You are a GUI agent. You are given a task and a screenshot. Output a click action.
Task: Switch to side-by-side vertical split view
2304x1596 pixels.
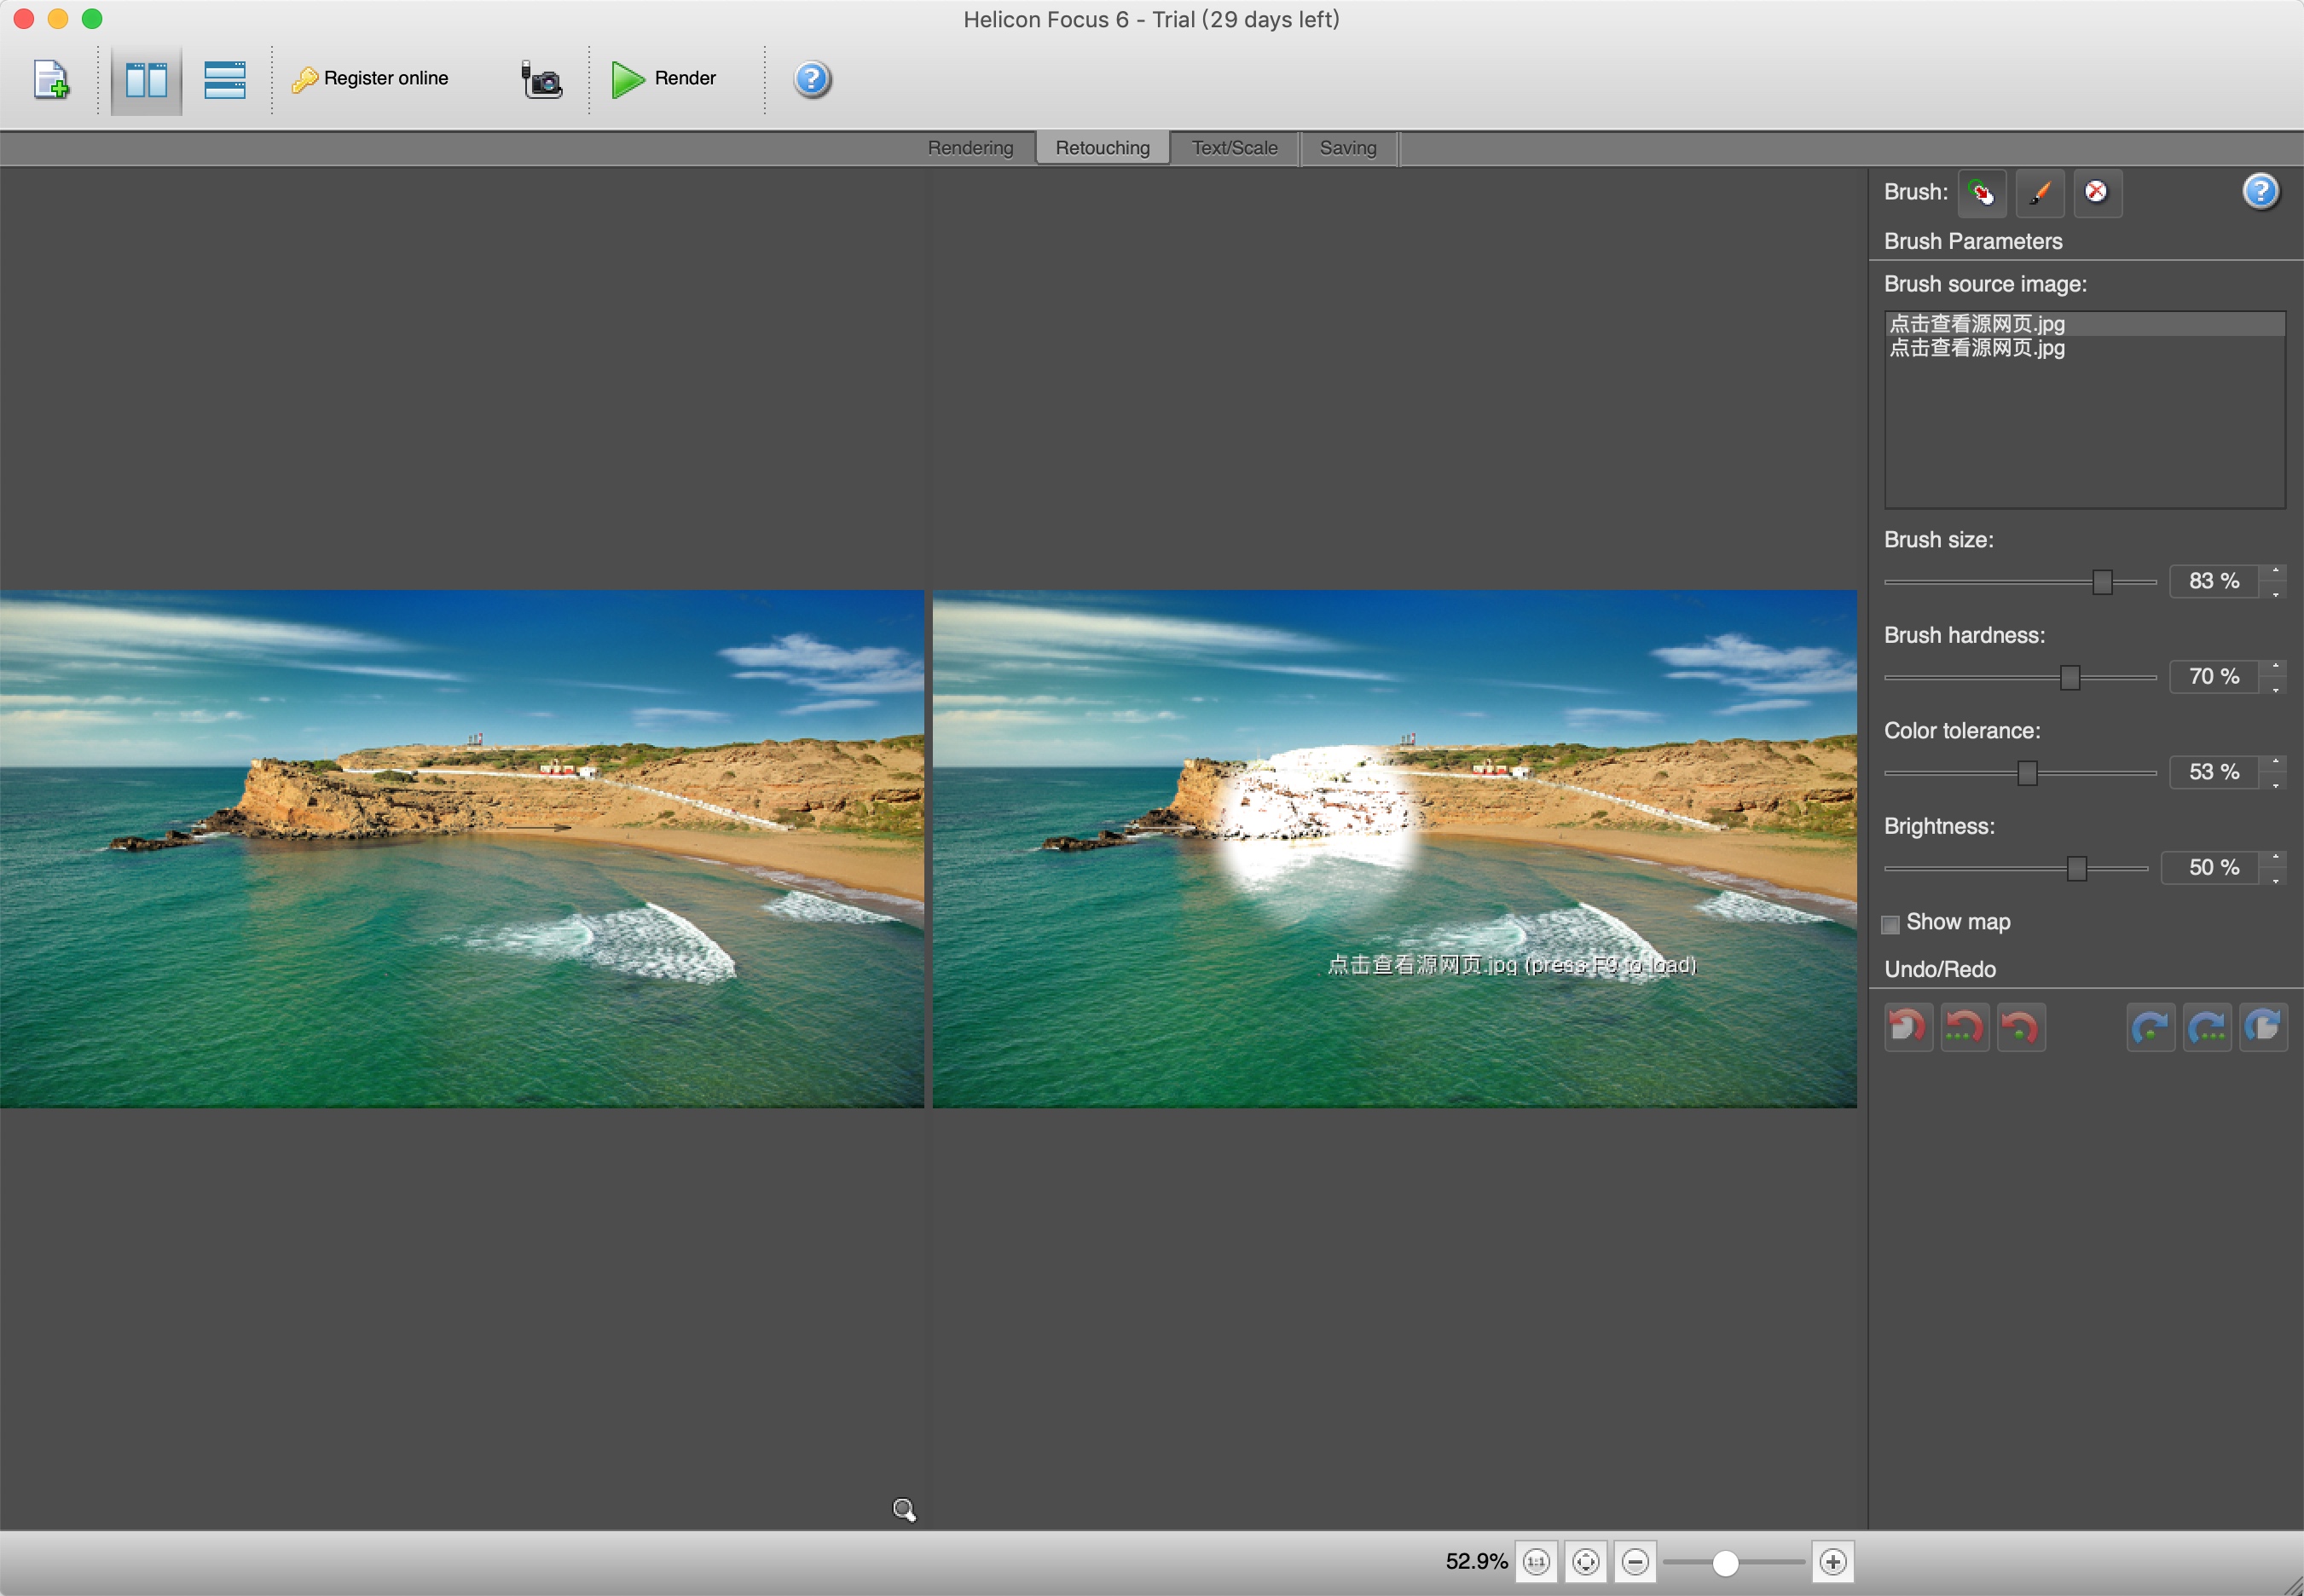coord(146,79)
